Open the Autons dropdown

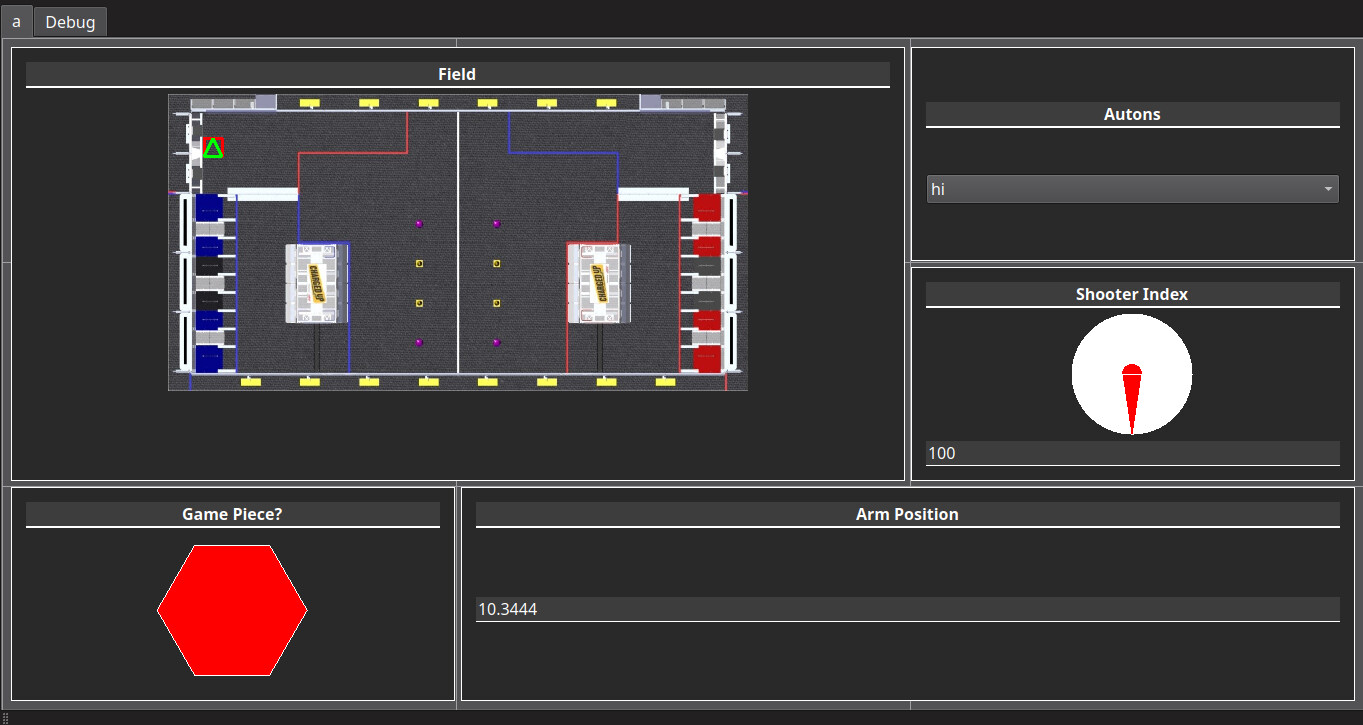point(1132,189)
